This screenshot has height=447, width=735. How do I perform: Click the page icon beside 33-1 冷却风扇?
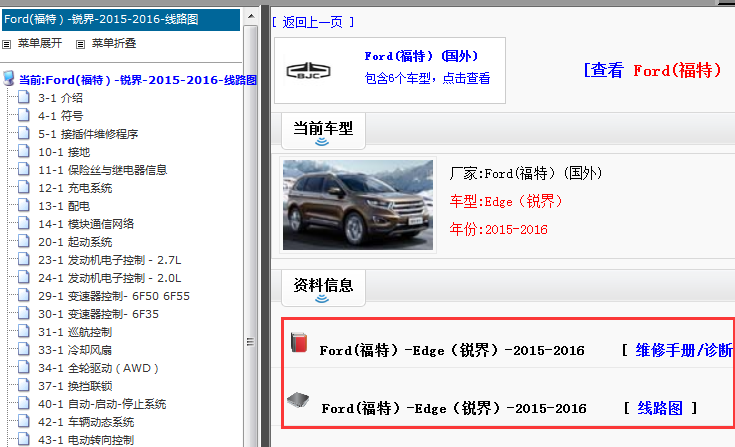point(23,350)
